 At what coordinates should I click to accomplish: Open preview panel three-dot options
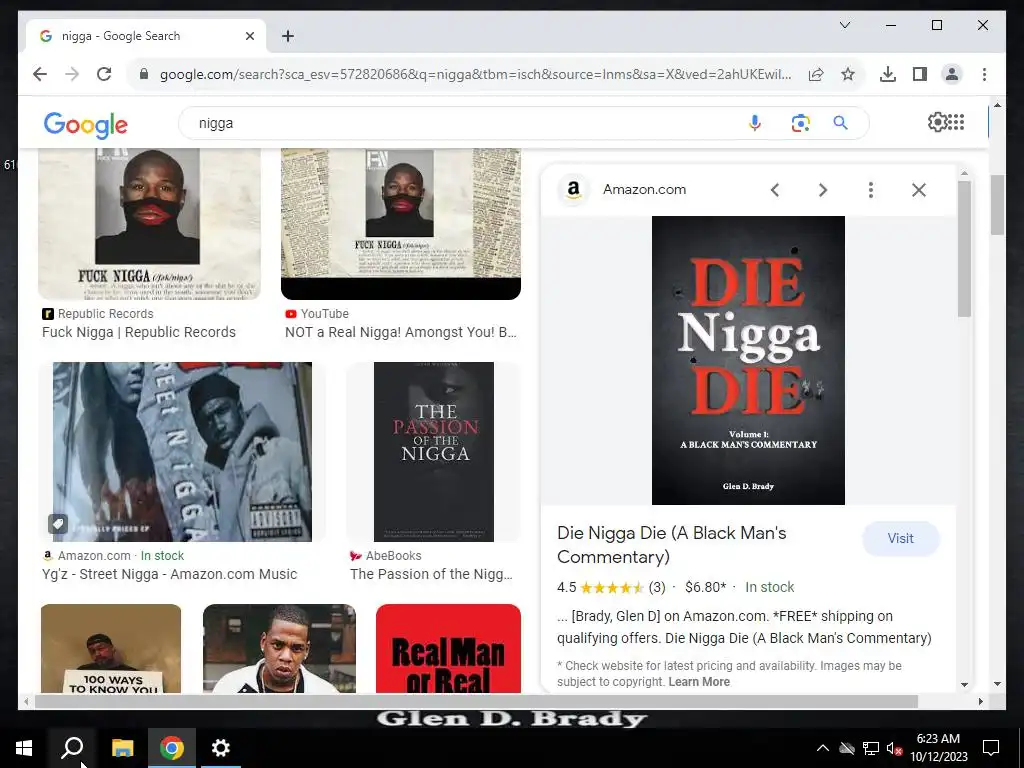click(x=871, y=190)
